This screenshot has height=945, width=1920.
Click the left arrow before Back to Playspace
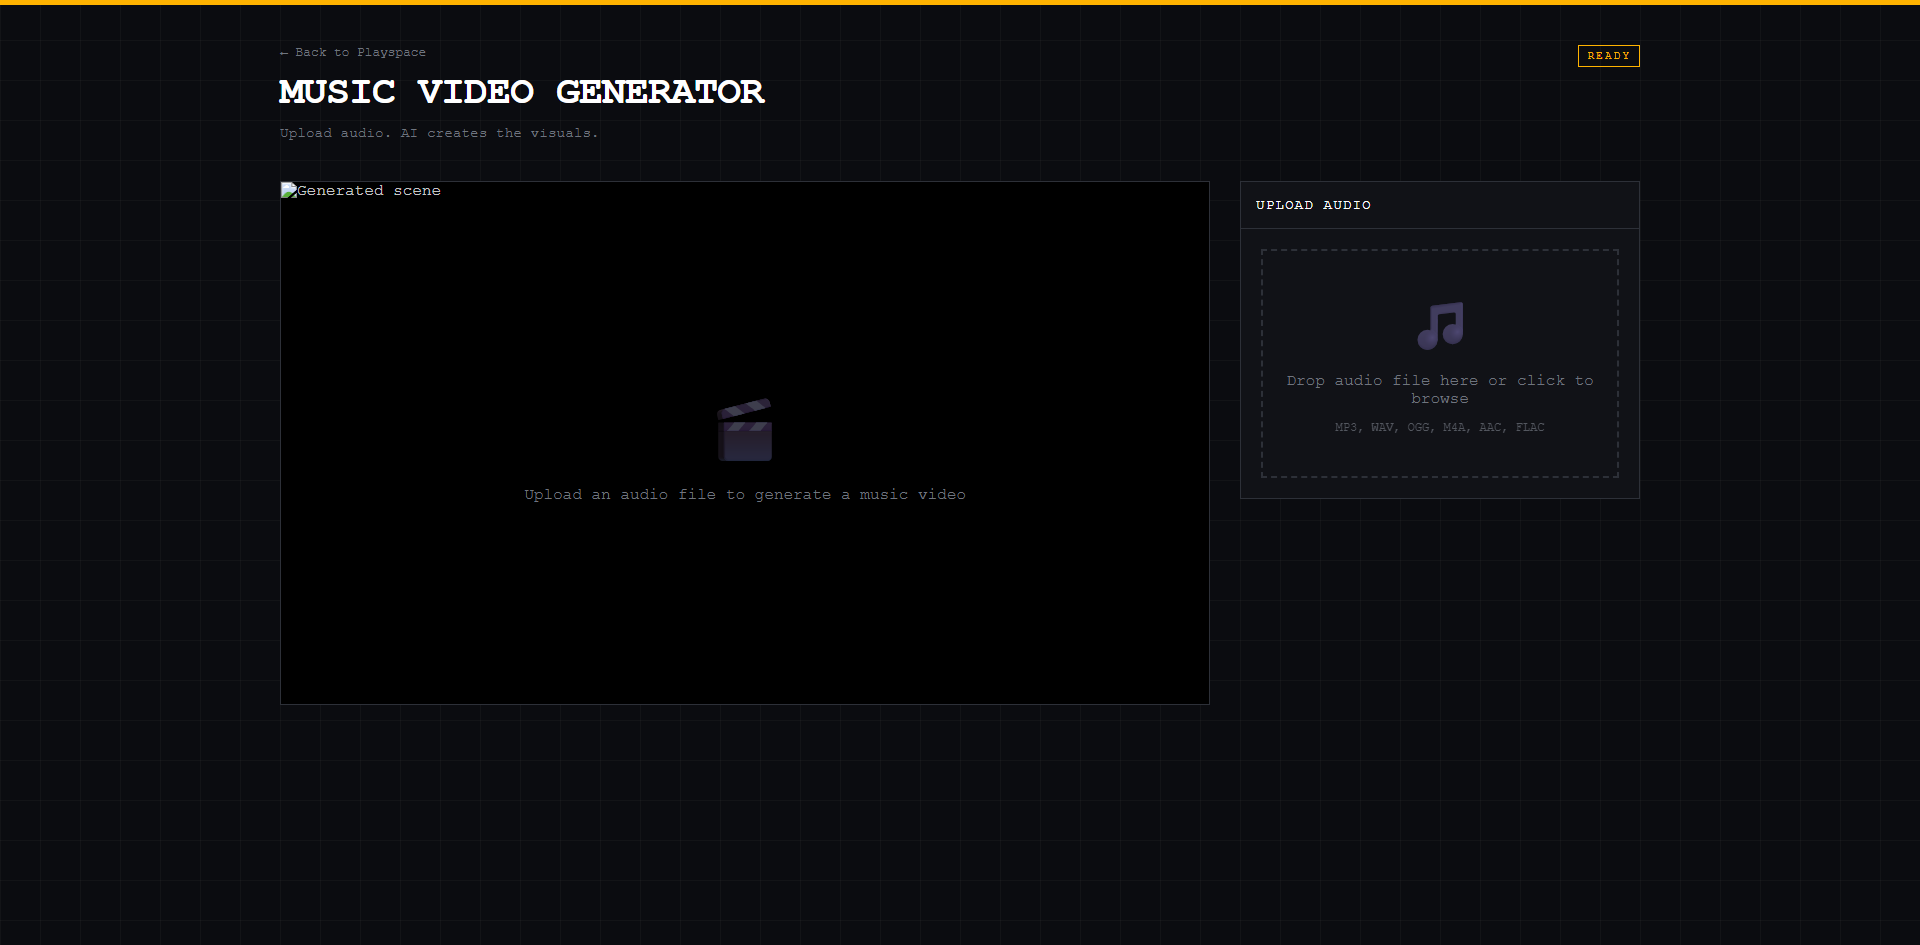284,52
